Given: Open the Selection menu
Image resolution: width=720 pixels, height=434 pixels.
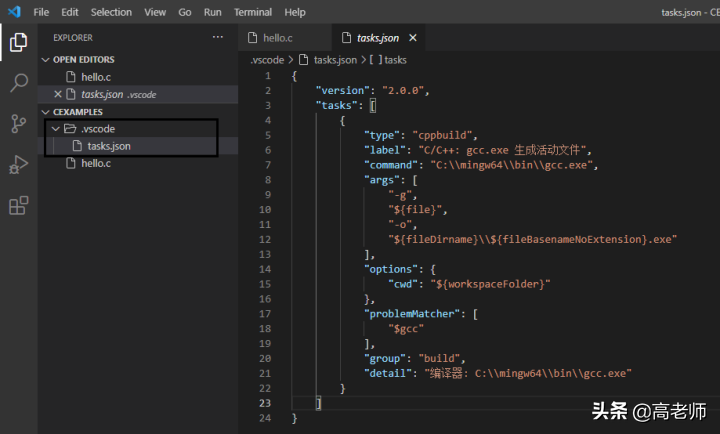Looking at the screenshot, I should pos(111,12).
